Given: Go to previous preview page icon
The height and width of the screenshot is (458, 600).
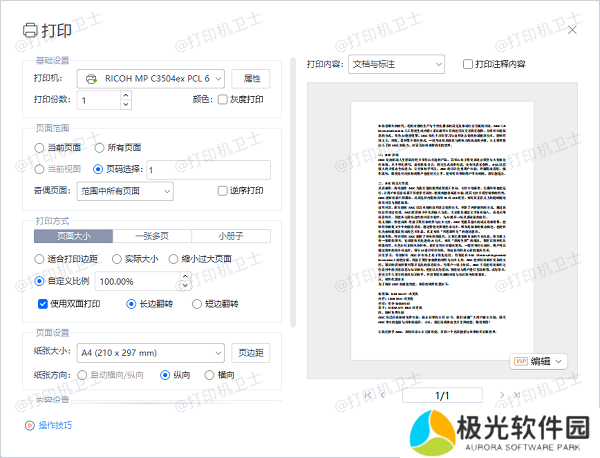Looking at the screenshot, I should tap(383, 395).
